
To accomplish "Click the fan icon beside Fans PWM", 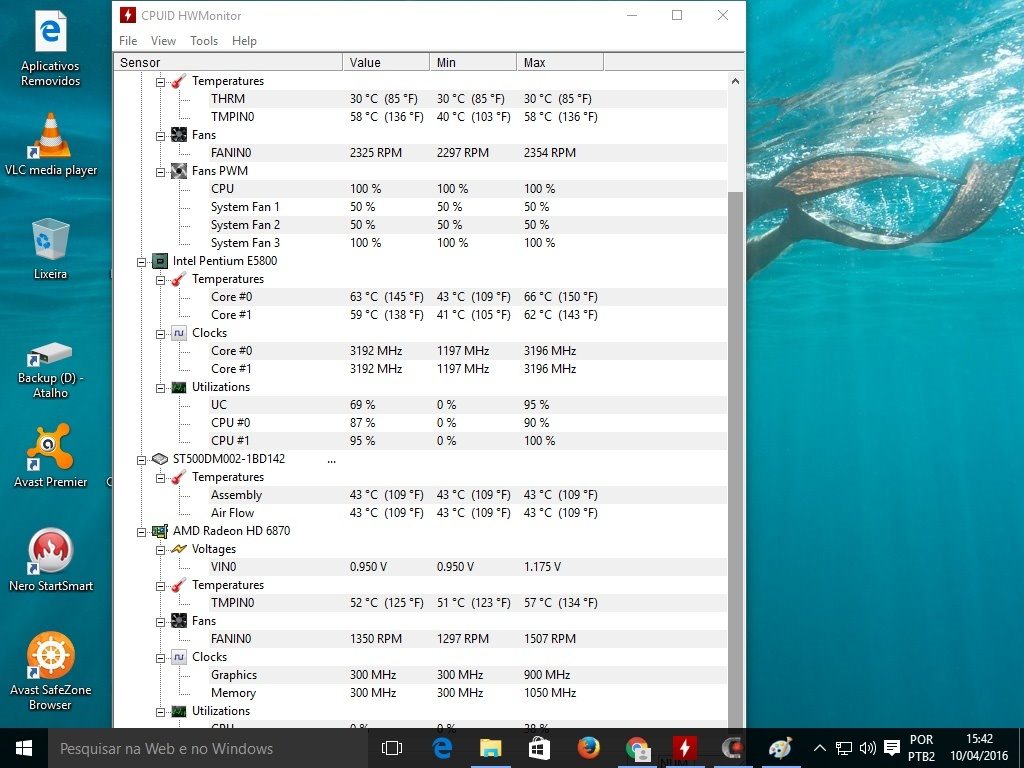I will tap(179, 171).
